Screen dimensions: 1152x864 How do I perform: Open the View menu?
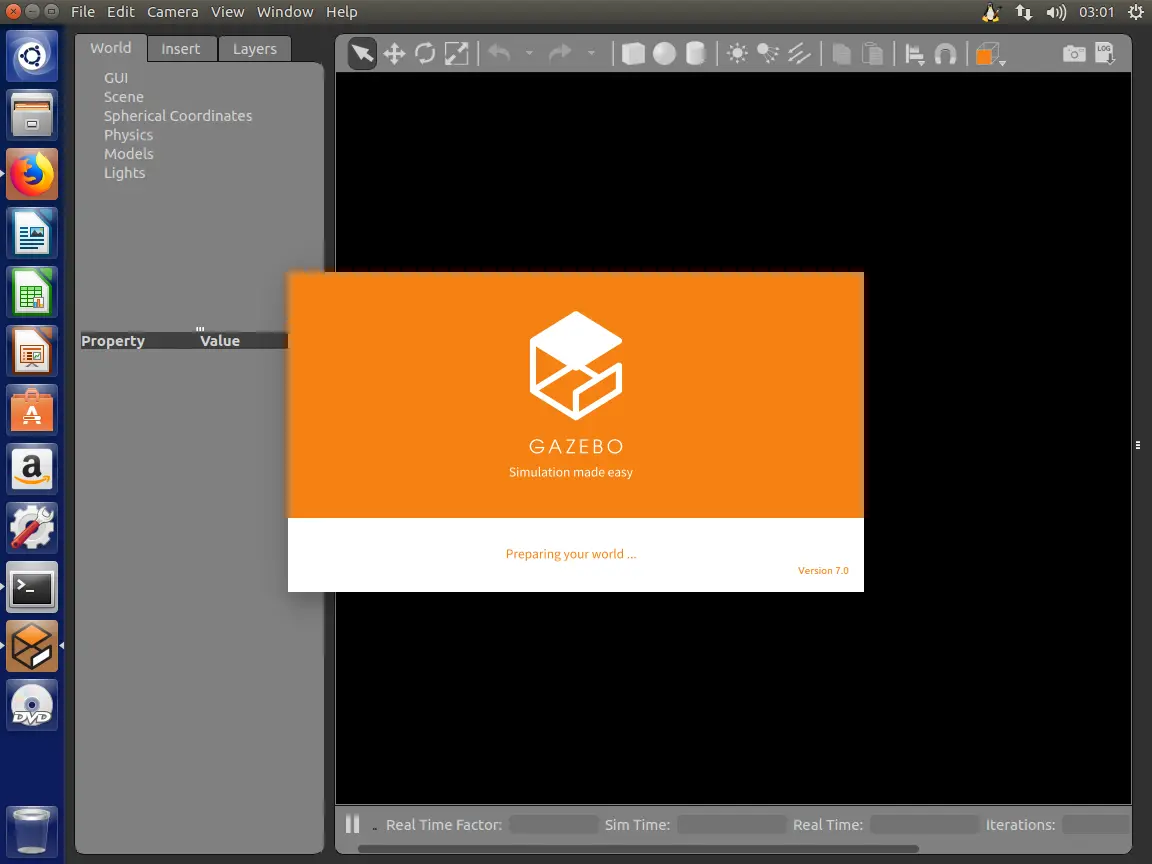[227, 12]
